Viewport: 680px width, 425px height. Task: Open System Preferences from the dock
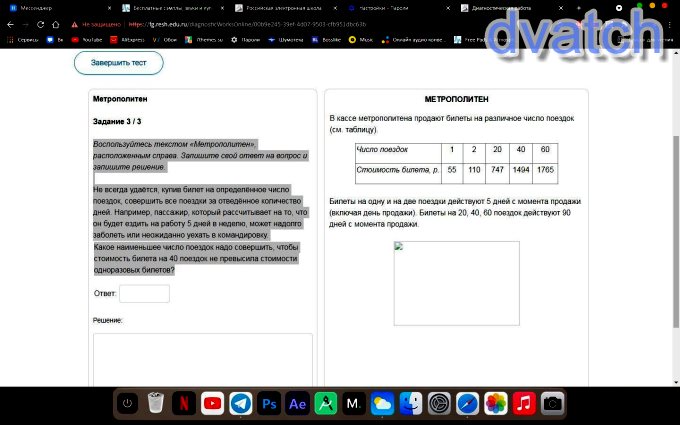tap(439, 403)
